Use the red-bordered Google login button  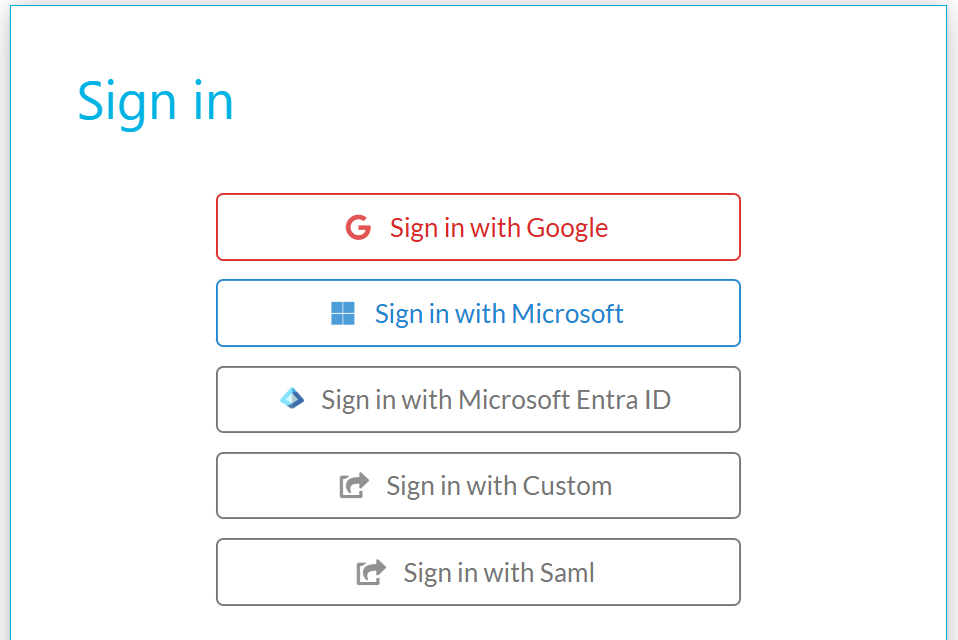tap(478, 227)
